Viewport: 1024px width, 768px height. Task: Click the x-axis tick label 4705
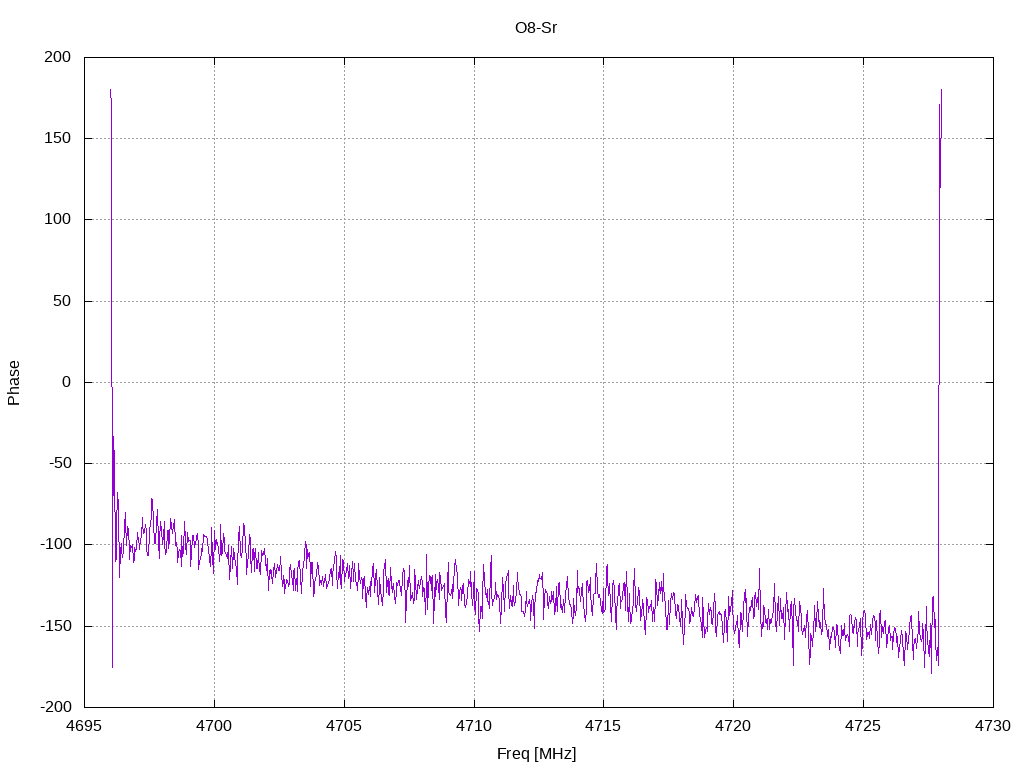pos(344,726)
